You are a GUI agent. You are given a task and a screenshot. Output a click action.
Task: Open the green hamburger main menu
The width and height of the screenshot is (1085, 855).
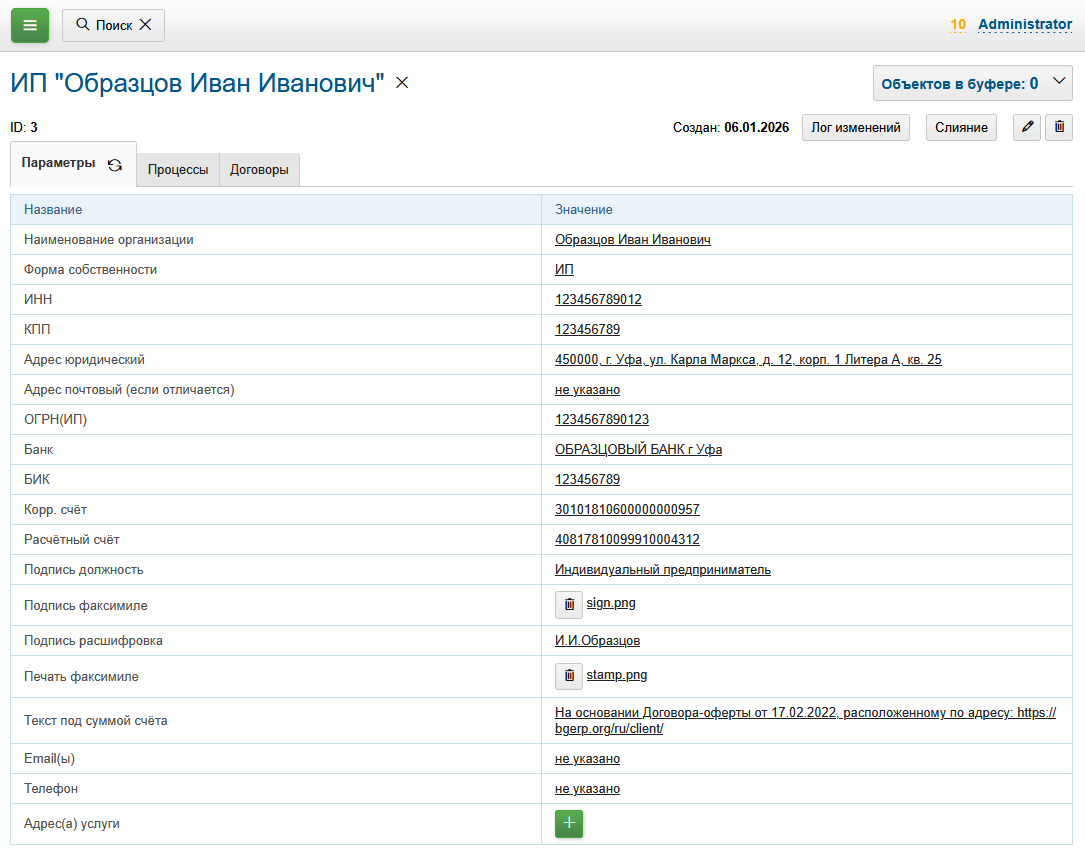[30, 25]
